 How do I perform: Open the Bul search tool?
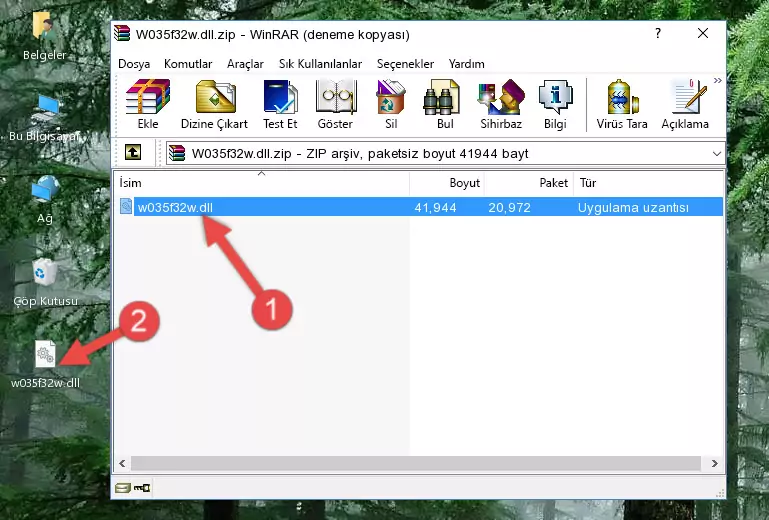click(x=445, y=104)
